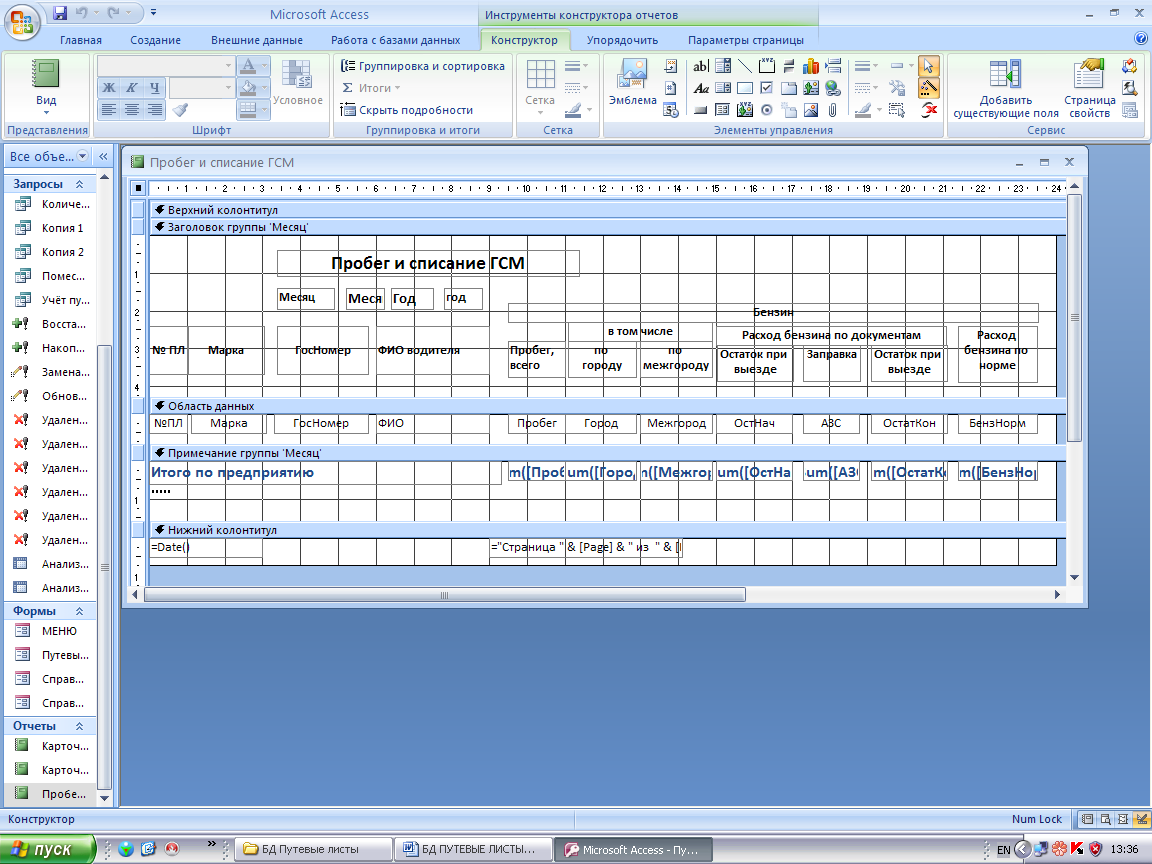Open the Главная tab
Screen dimensions: 1152x864
point(81,40)
